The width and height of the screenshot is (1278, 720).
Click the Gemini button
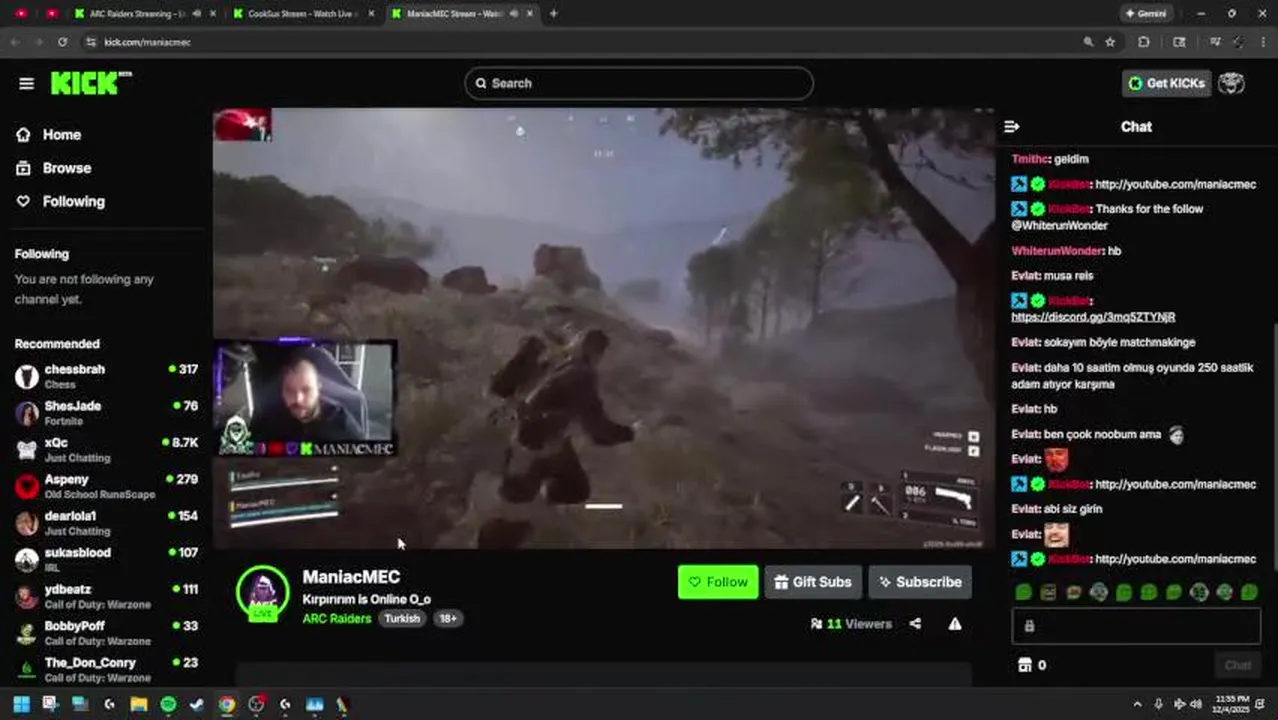pos(1146,14)
